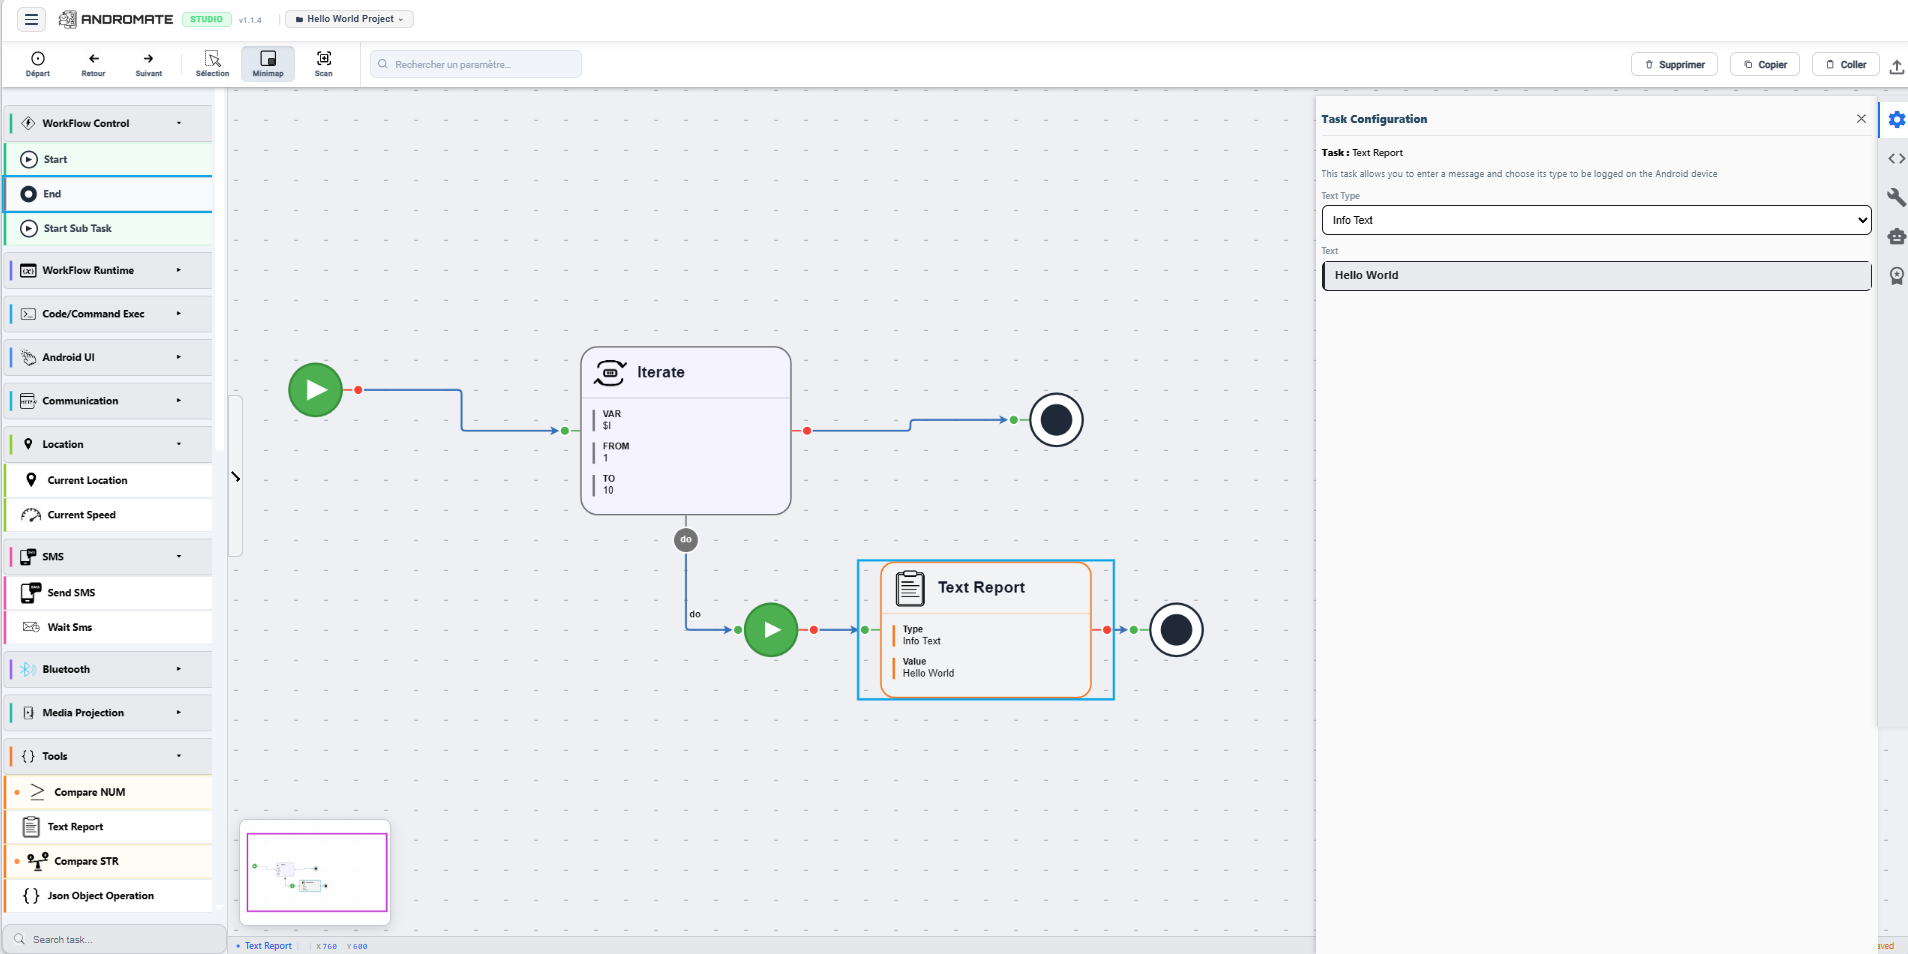
Task: Expand the Bluetooth category
Action: pyautogui.click(x=108, y=669)
